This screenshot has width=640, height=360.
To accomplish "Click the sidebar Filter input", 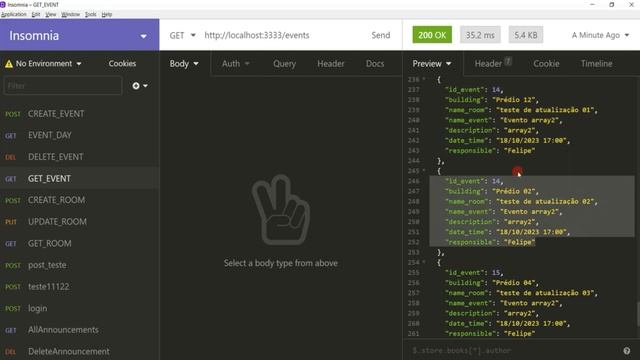I will click(63, 86).
